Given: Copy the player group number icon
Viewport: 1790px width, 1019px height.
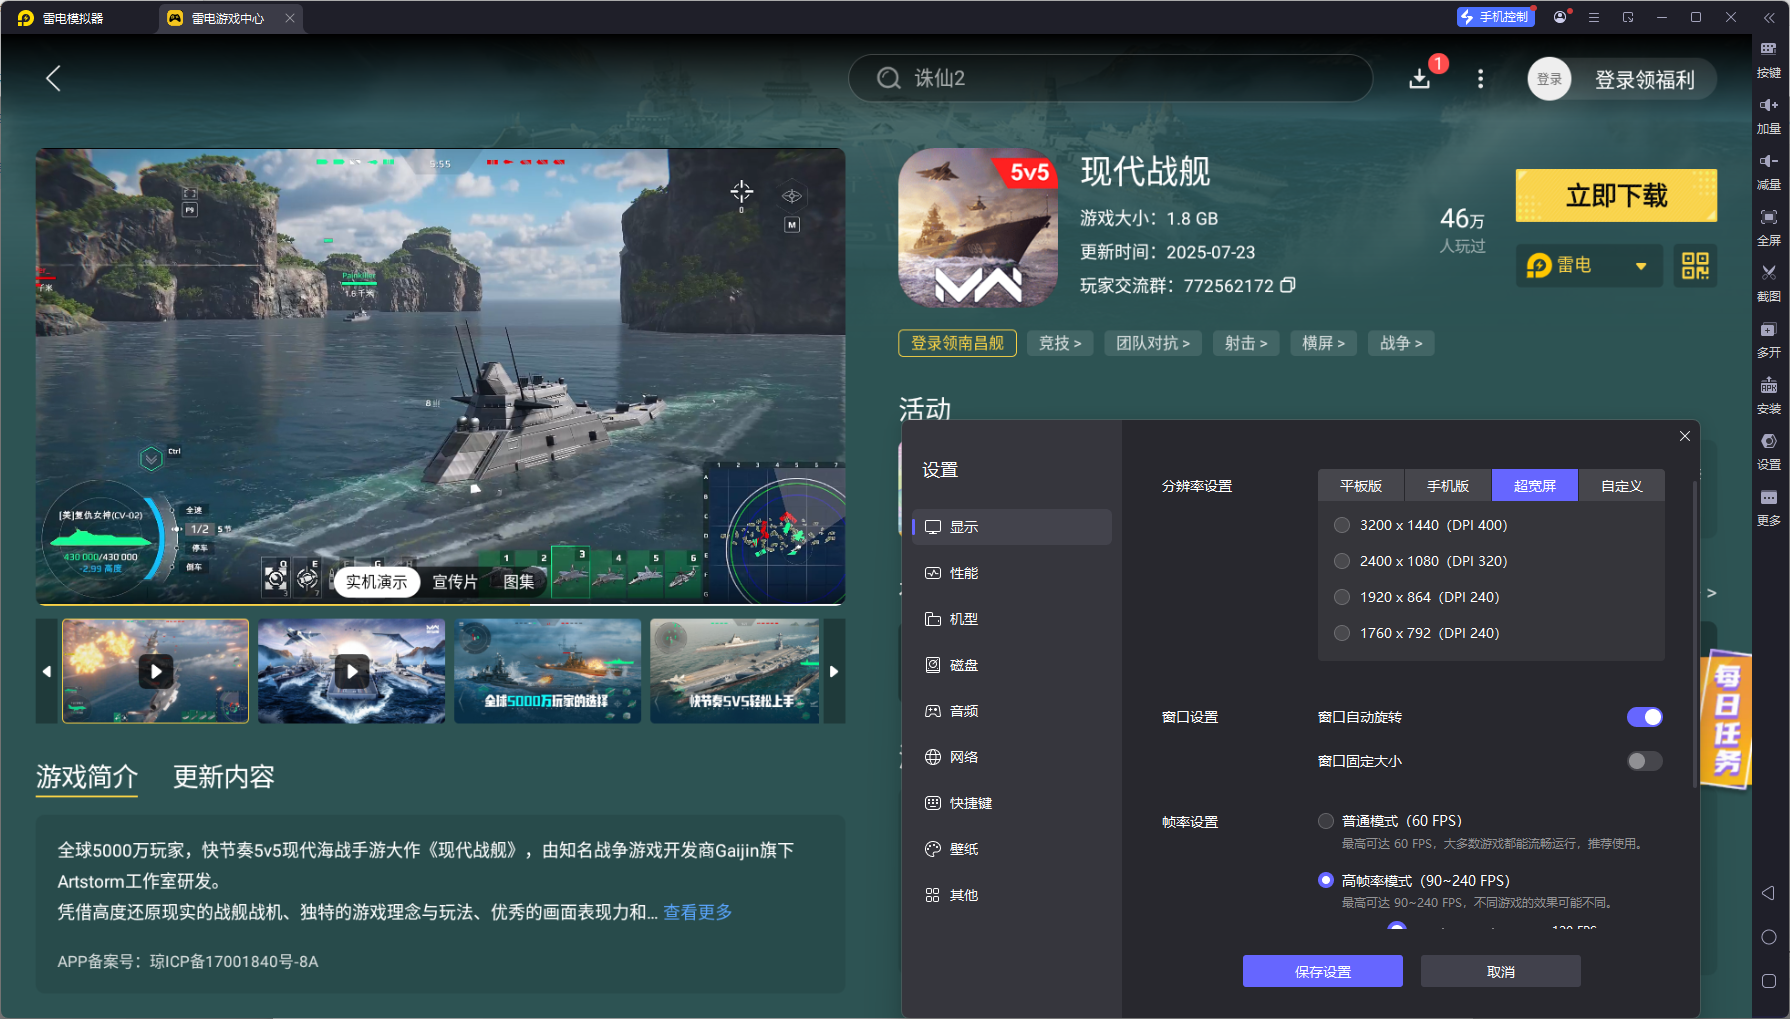Looking at the screenshot, I should 1288,285.
